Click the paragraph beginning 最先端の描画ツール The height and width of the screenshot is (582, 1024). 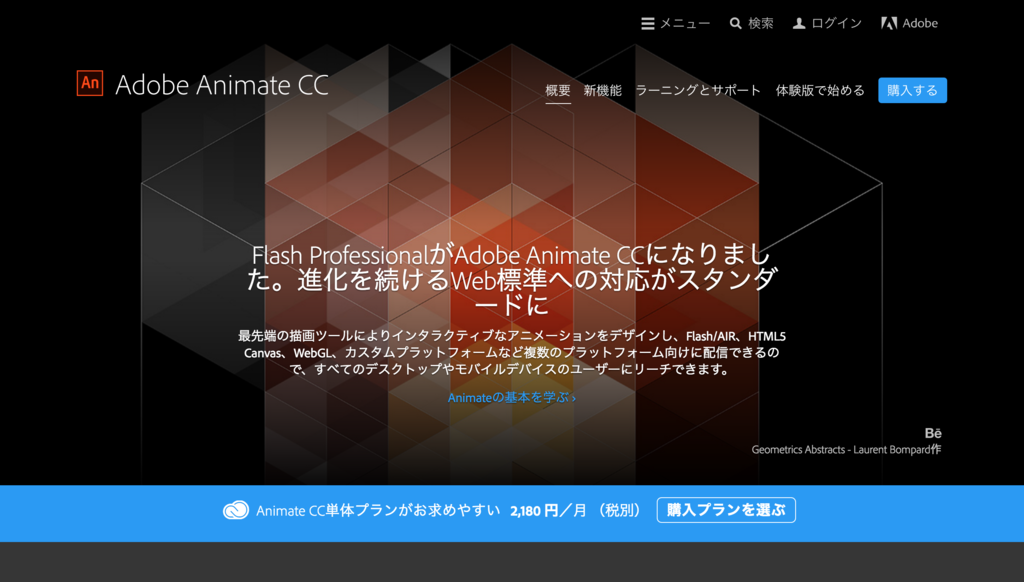[512, 353]
